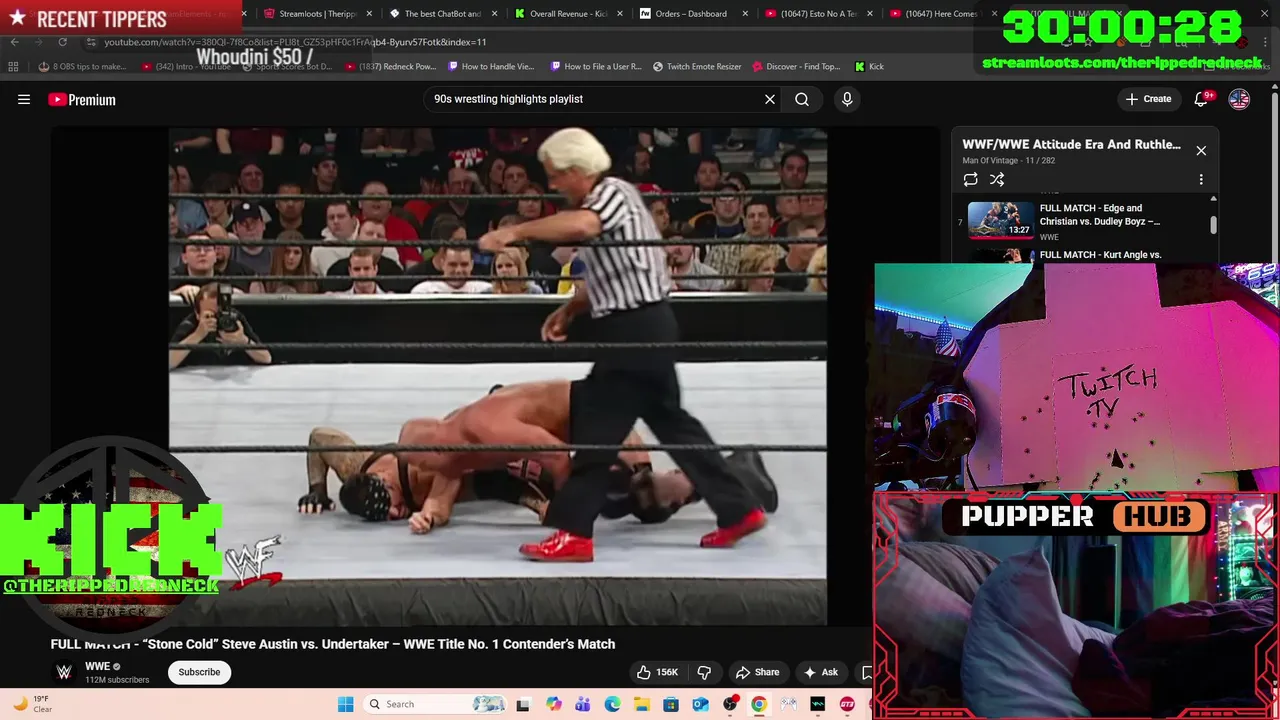Close the Orders – Dashboard tab
Viewport: 1280px width, 720px height.
(744, 14)
